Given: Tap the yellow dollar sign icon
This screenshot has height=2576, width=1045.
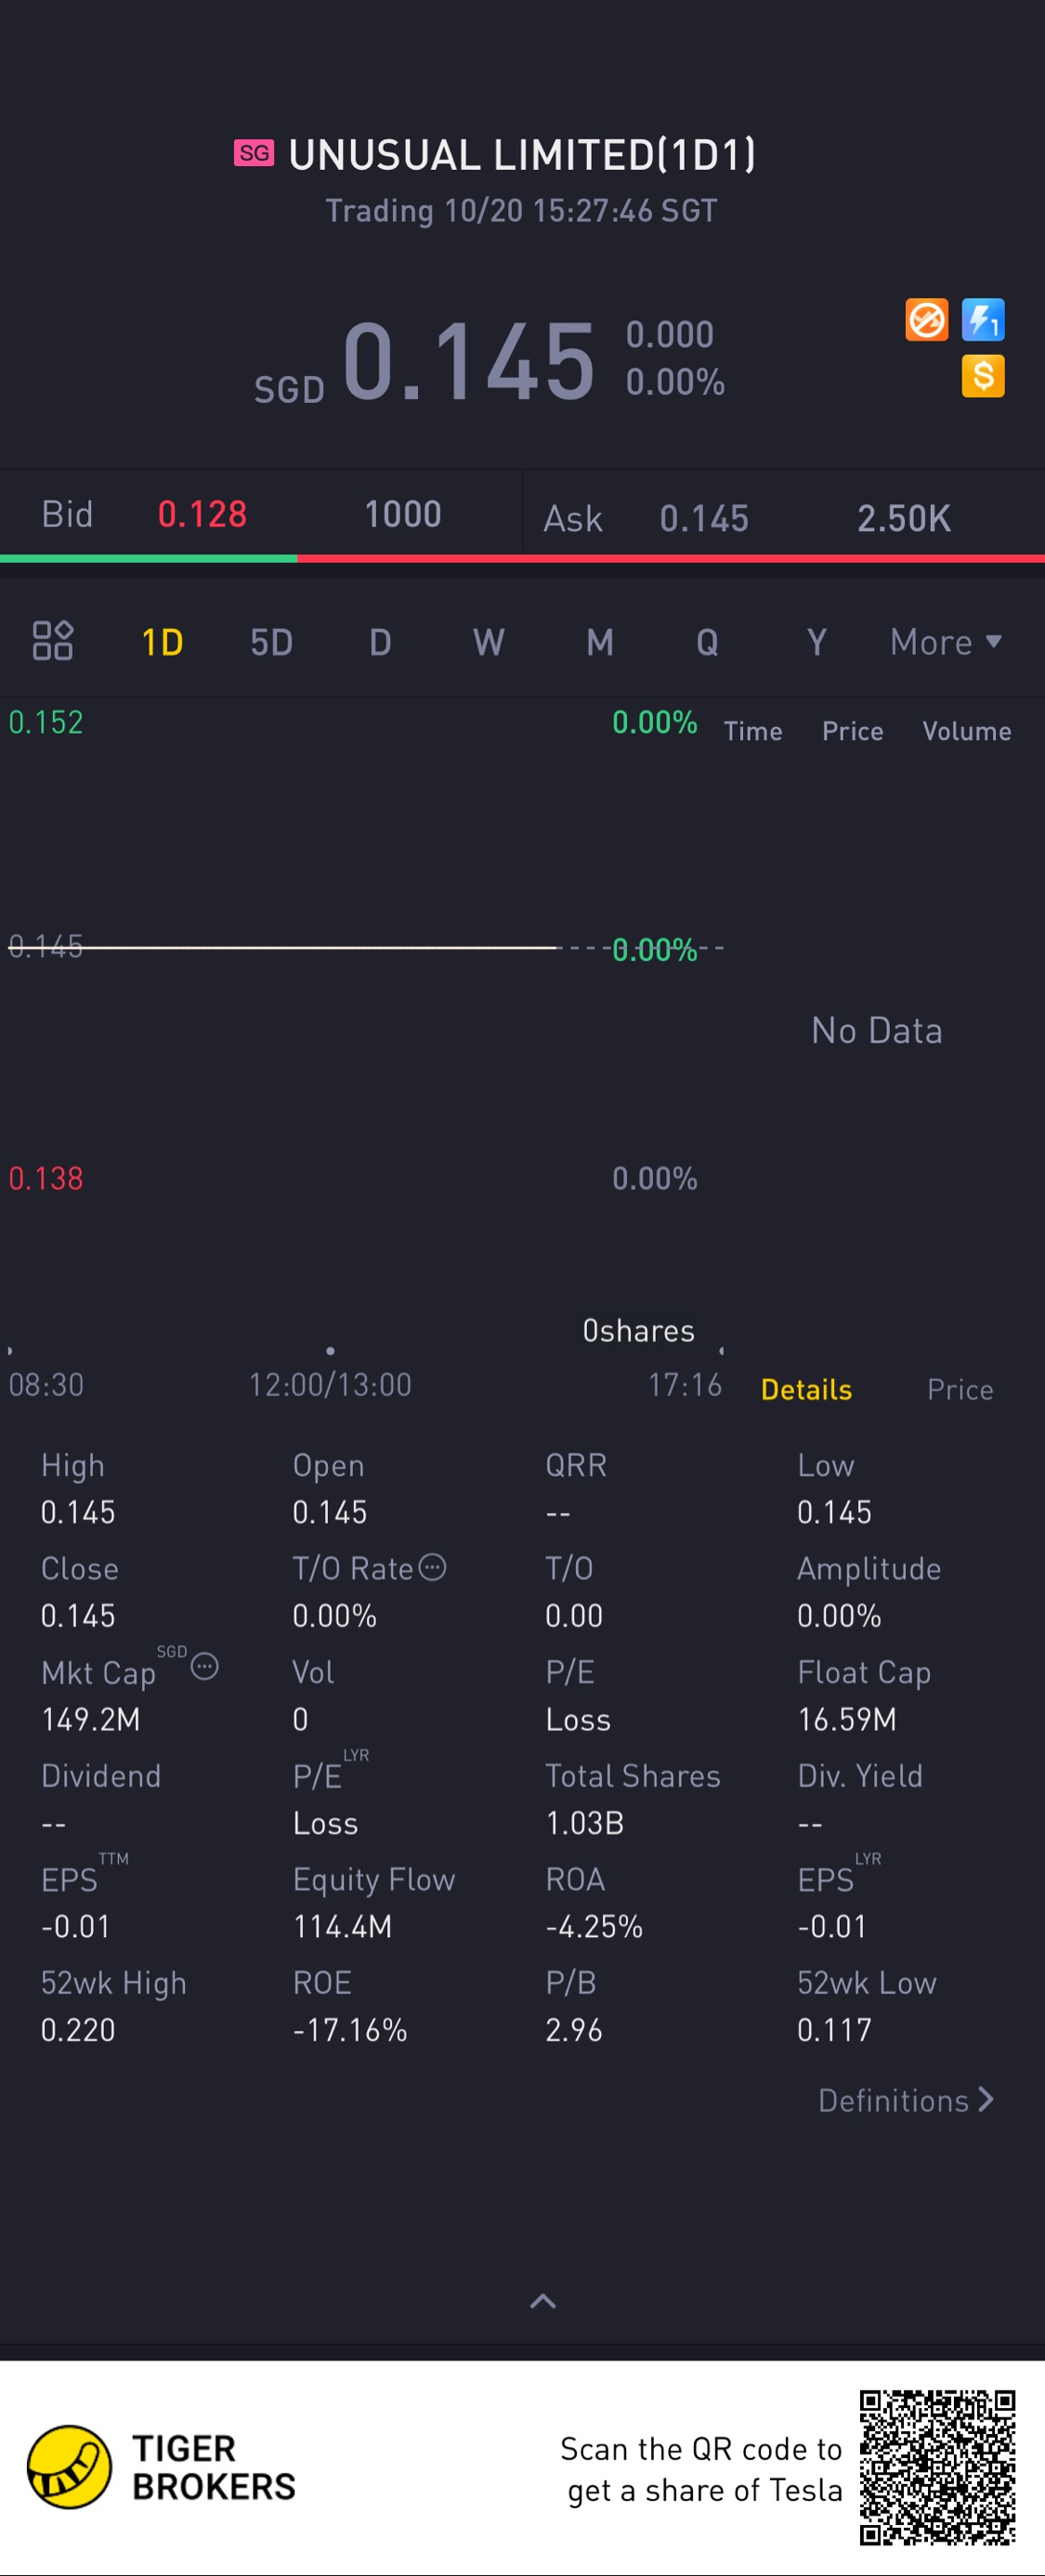Looking at the screenshot, I should coord(983,376).
